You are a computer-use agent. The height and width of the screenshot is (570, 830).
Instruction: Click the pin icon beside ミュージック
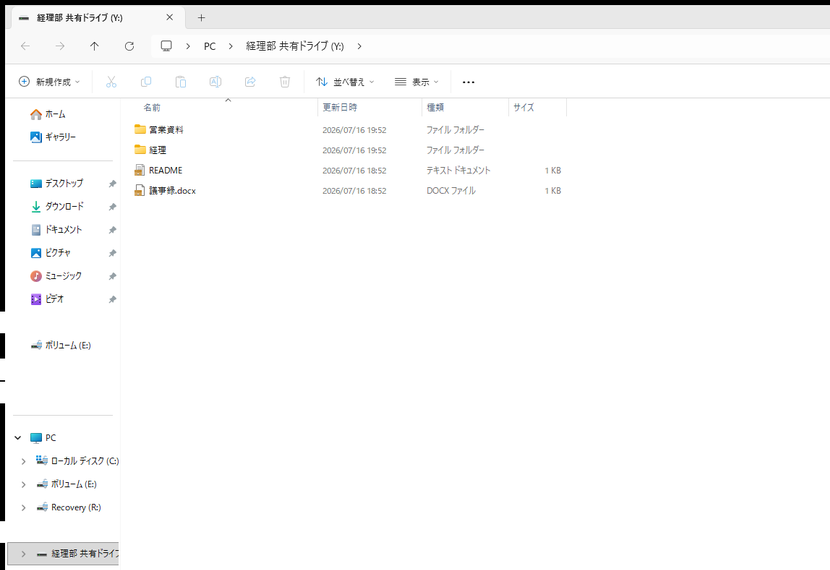pyautogui.click(x=112, y=276)
